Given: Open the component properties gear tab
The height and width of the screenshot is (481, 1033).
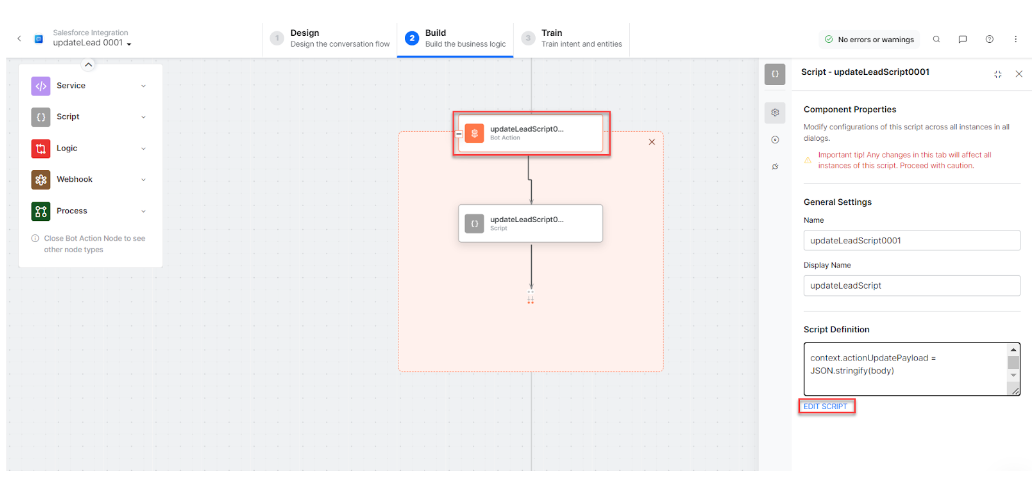Looking at the screenshot, I should click(x=775, y=113).
